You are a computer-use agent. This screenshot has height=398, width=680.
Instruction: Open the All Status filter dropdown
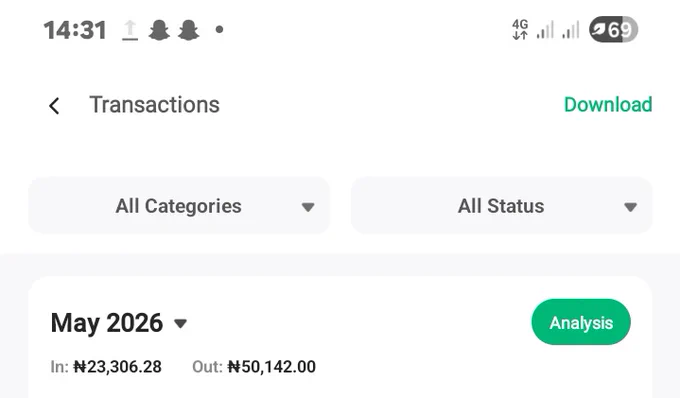502,206
